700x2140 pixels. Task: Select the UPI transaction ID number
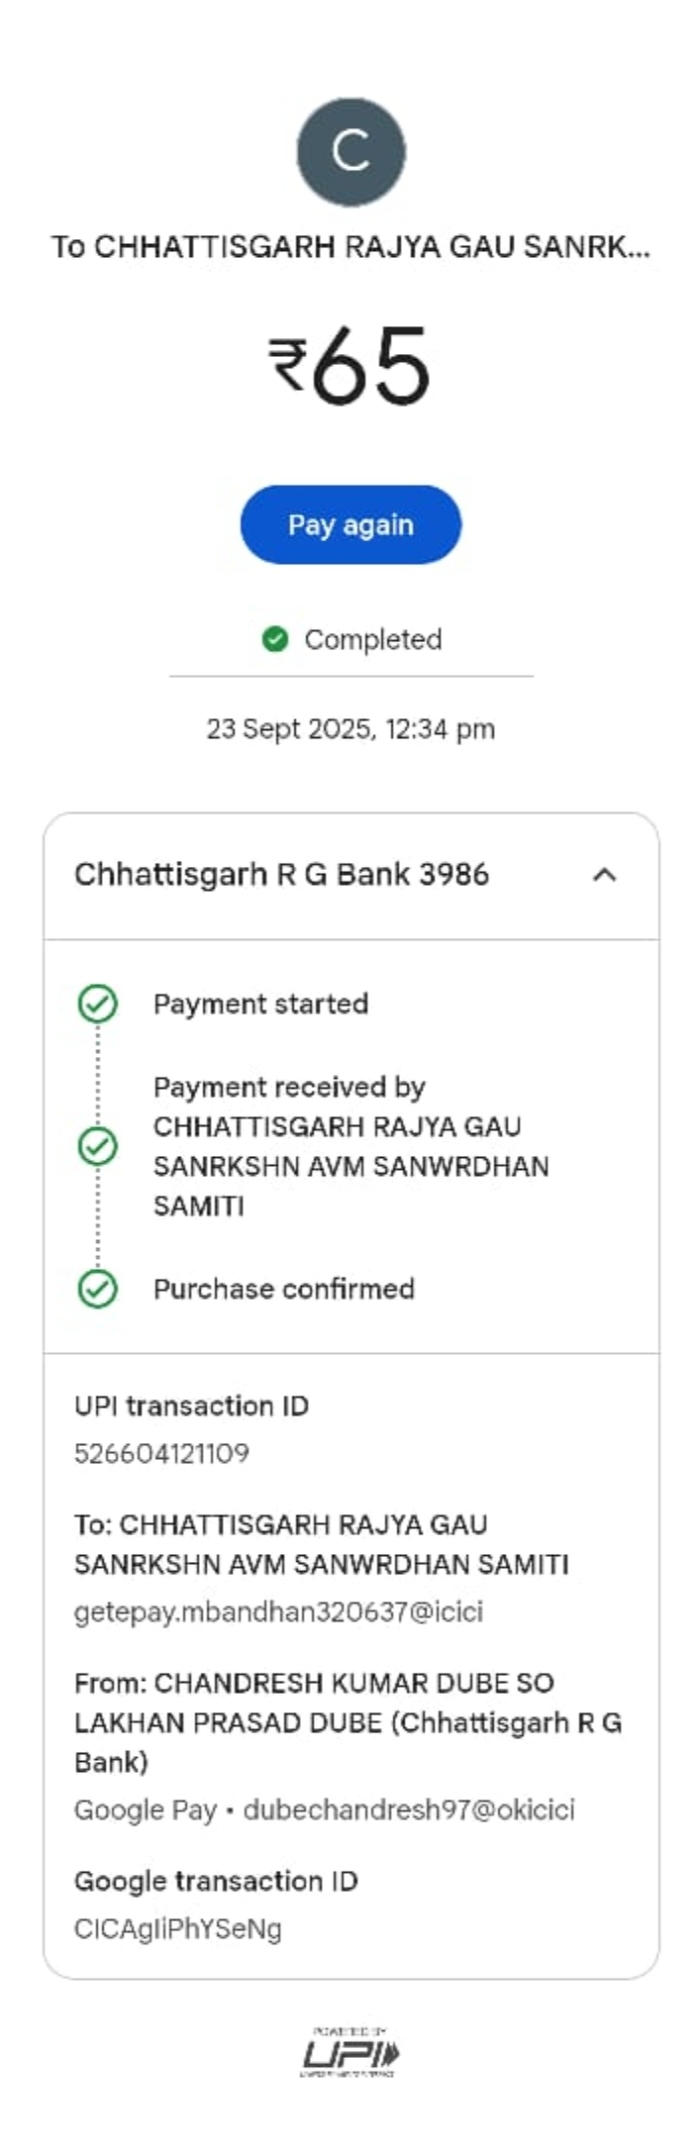tap(162, 1453)
